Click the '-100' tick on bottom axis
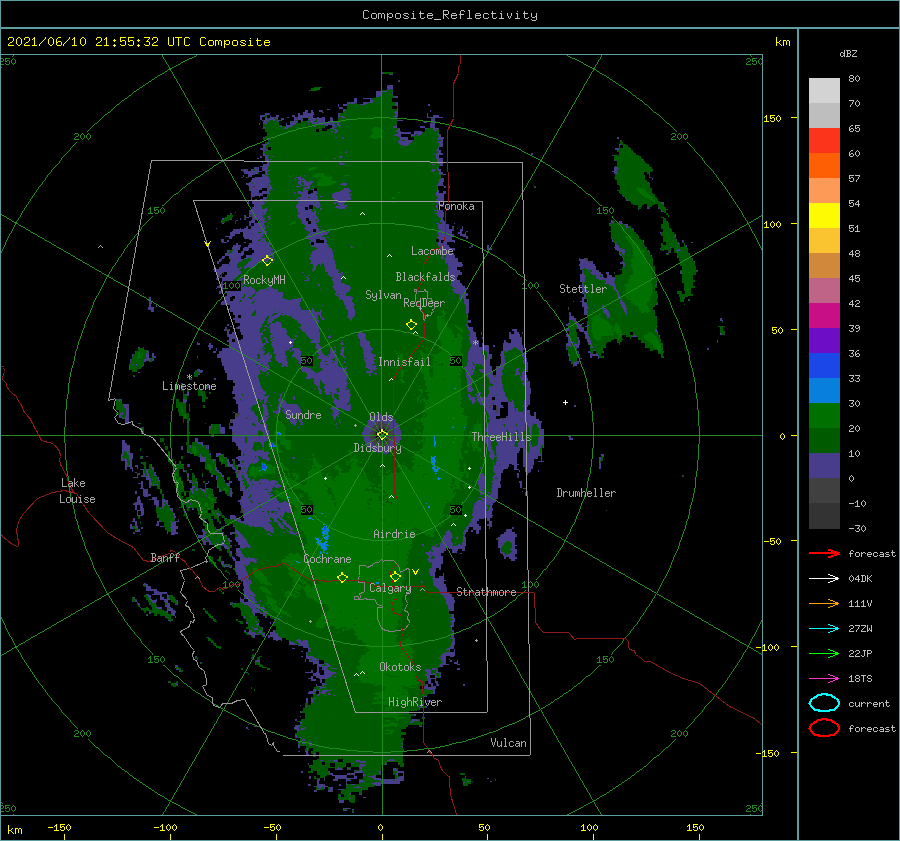Viewport: 900px width, 841px height. click(x=165, y=827)
